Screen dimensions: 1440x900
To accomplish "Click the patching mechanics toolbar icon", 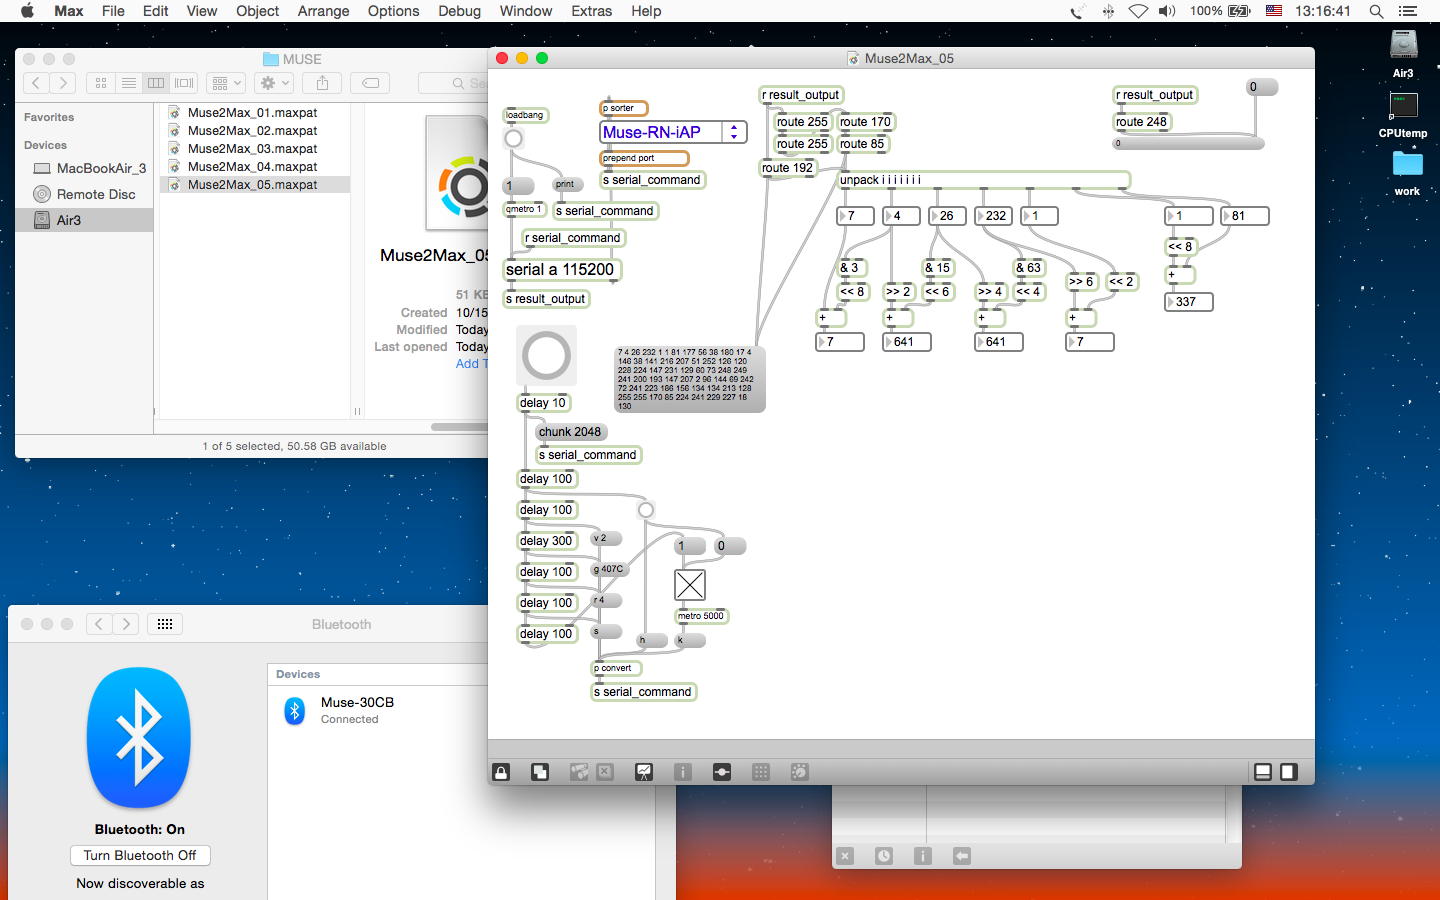I will point(722,772).
